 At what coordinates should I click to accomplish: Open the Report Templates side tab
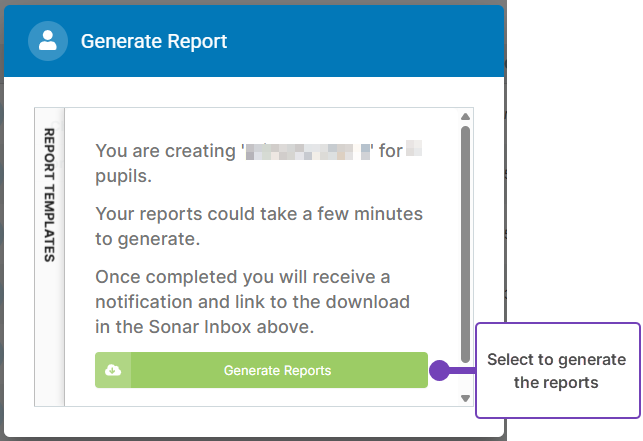[x=50, y=195]
